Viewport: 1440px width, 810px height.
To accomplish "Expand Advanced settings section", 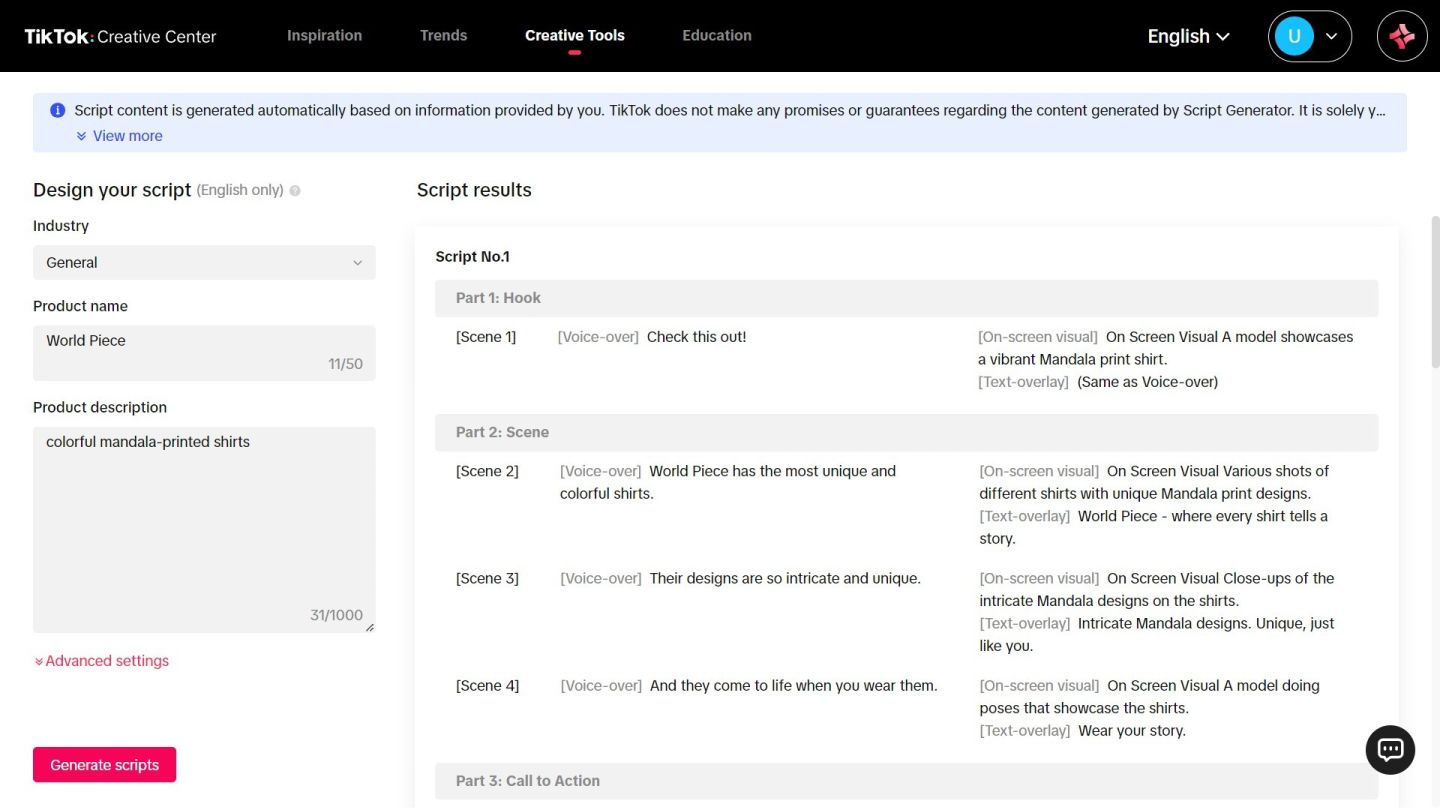I will pos(102,661).
